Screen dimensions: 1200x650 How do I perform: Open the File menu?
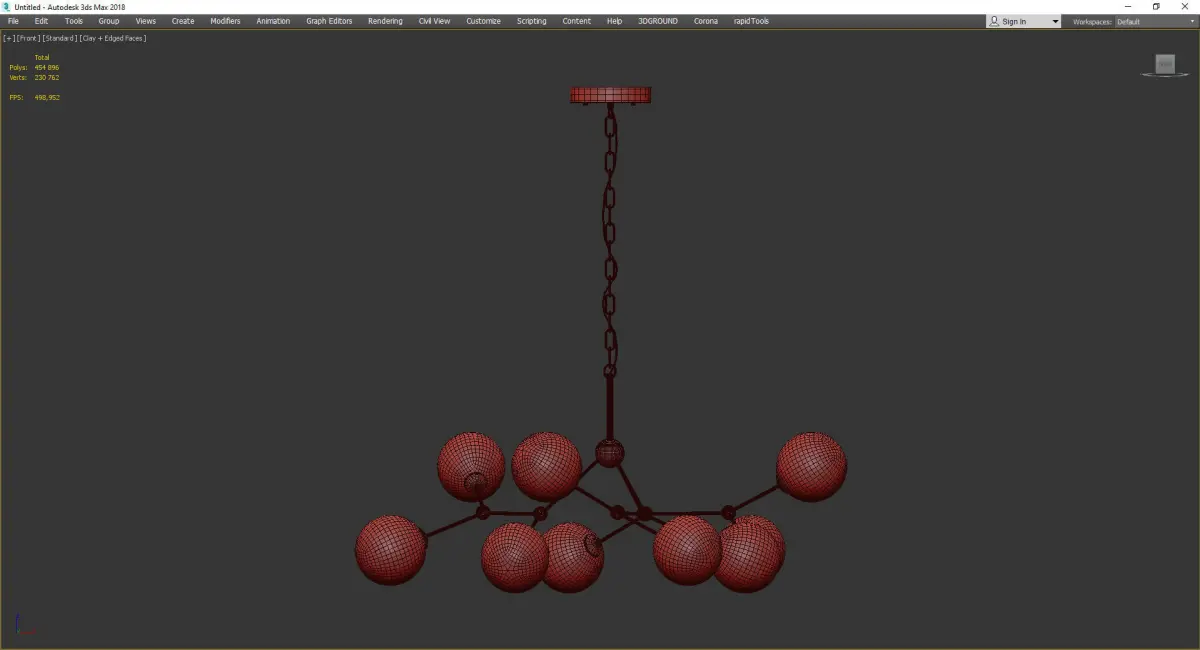point(13,21)
